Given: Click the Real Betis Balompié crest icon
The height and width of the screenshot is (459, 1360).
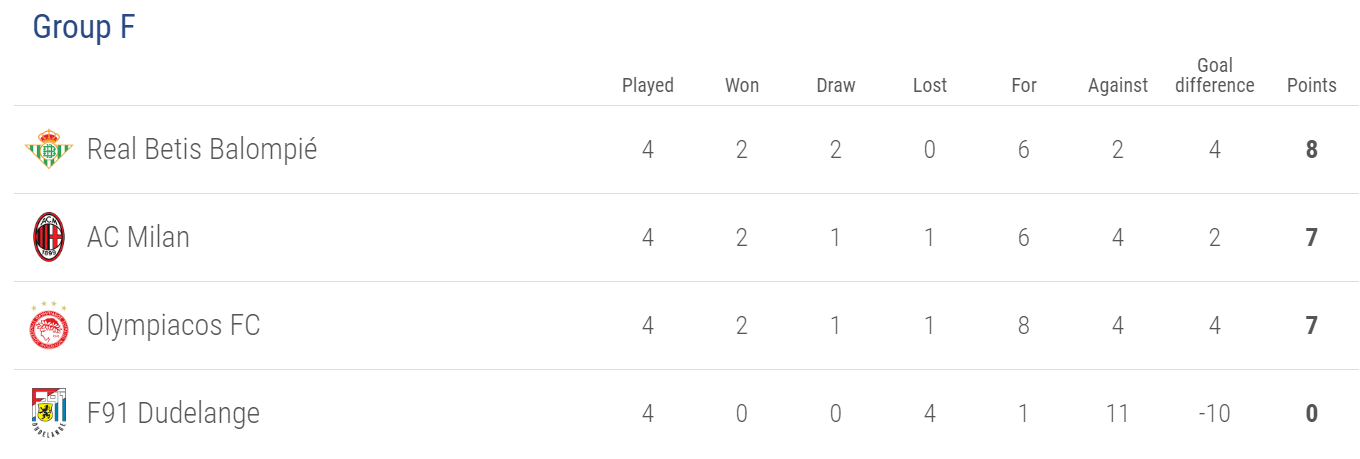Looking at the screenshot, I should pos(49,149).
